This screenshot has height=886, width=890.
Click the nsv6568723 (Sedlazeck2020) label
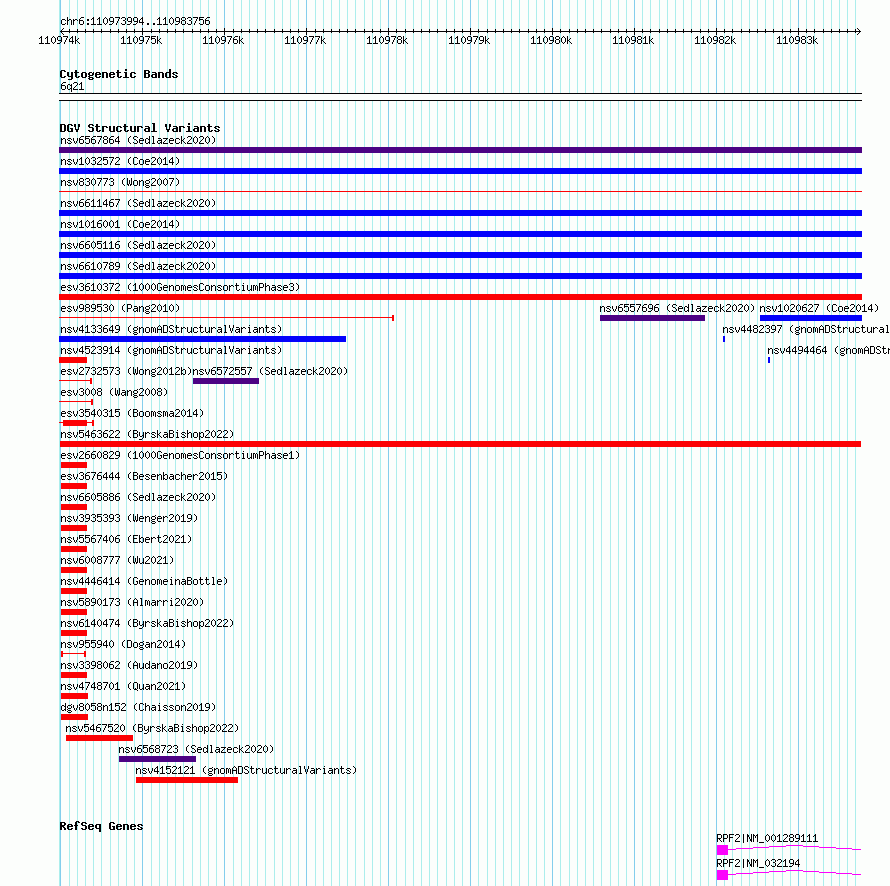coord(196,749)
